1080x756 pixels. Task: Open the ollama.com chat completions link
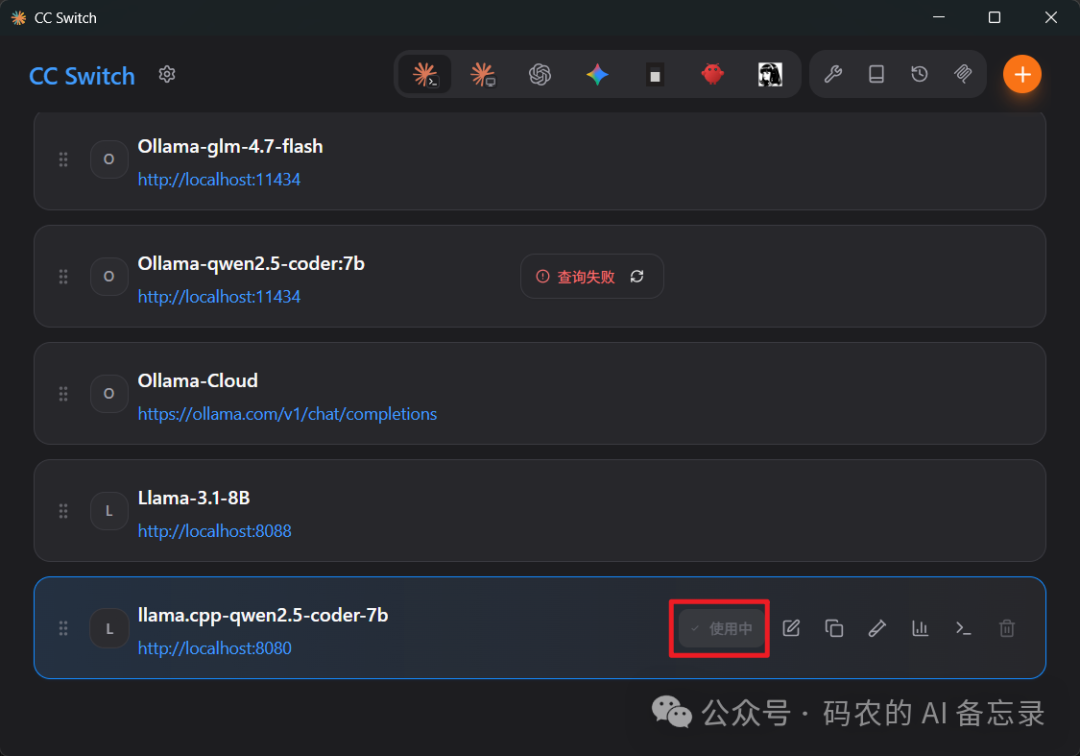287,414
